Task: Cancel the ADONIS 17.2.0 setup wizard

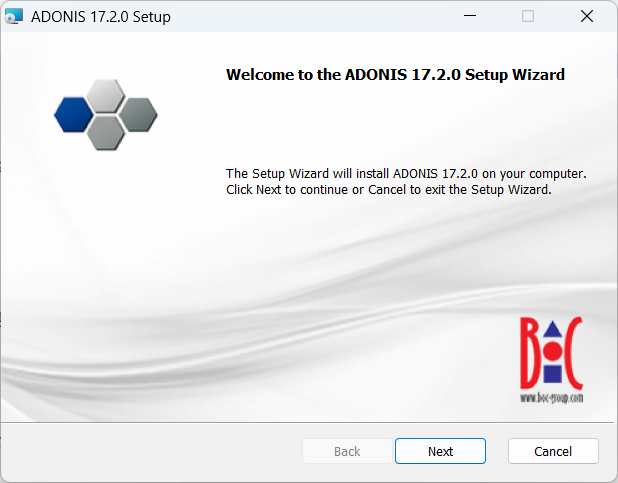Action: point(553,451)
